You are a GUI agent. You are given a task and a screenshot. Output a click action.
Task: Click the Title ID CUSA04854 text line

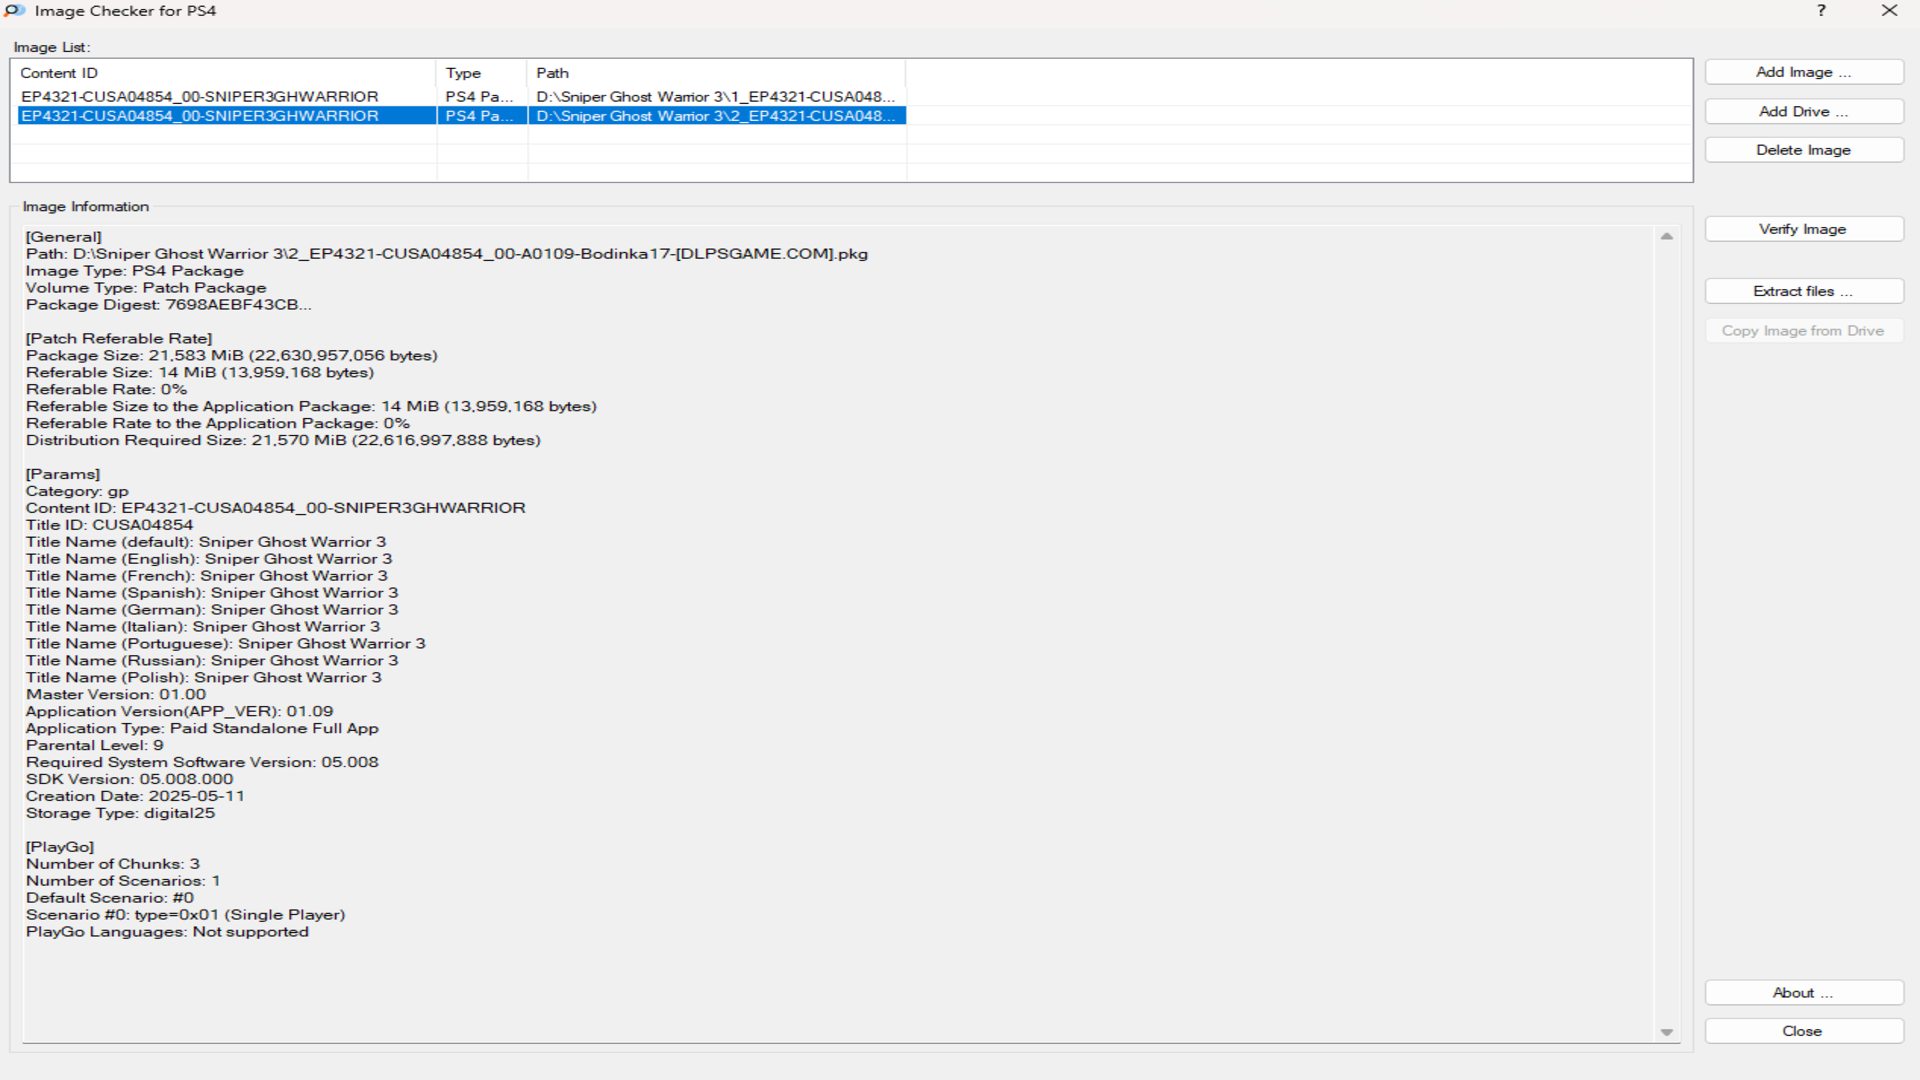coord(110,525)
